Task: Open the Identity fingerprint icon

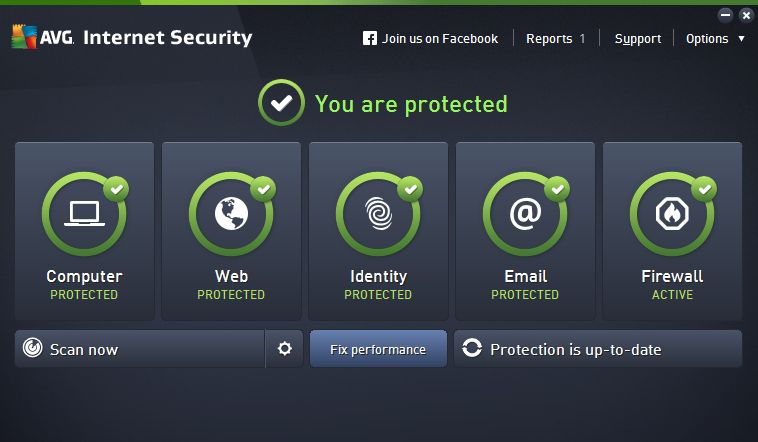Action: [379, 213]
